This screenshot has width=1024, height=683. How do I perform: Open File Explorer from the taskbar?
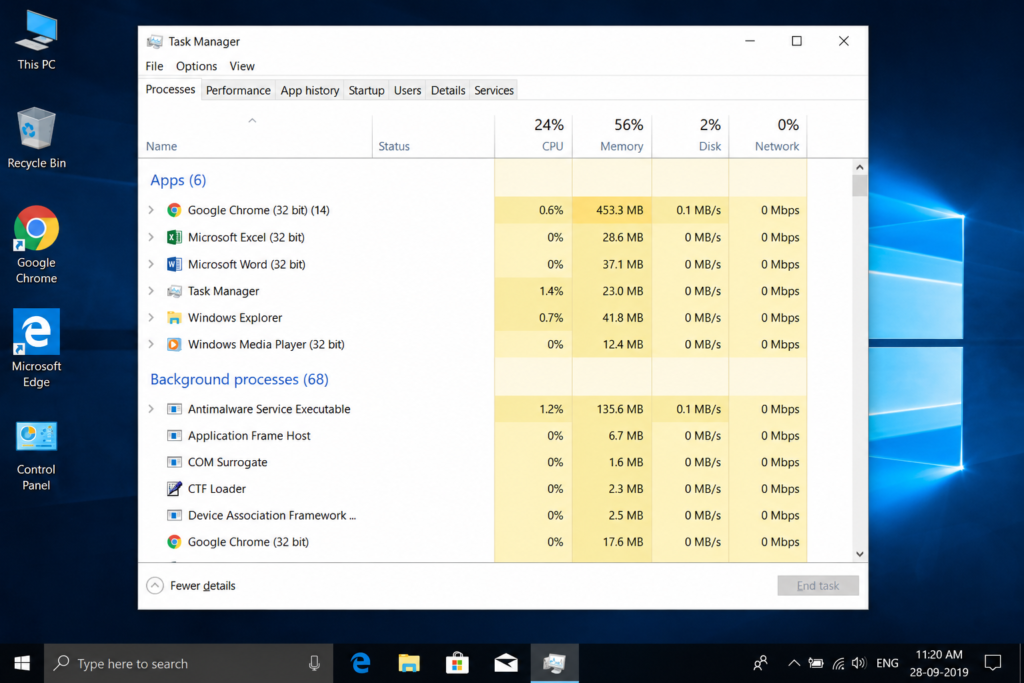409,663
